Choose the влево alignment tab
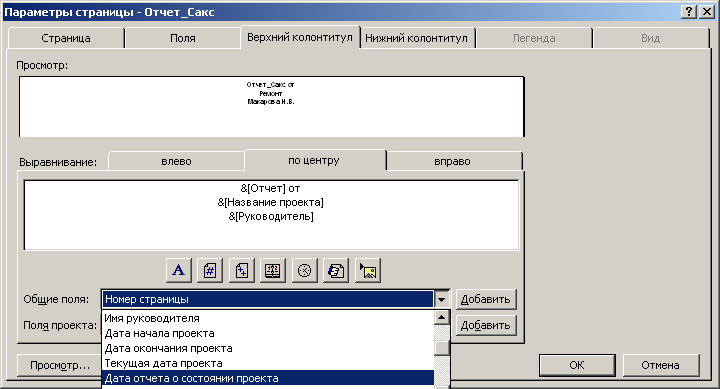Viewport: 720px width, 389px height. [176, 161]
